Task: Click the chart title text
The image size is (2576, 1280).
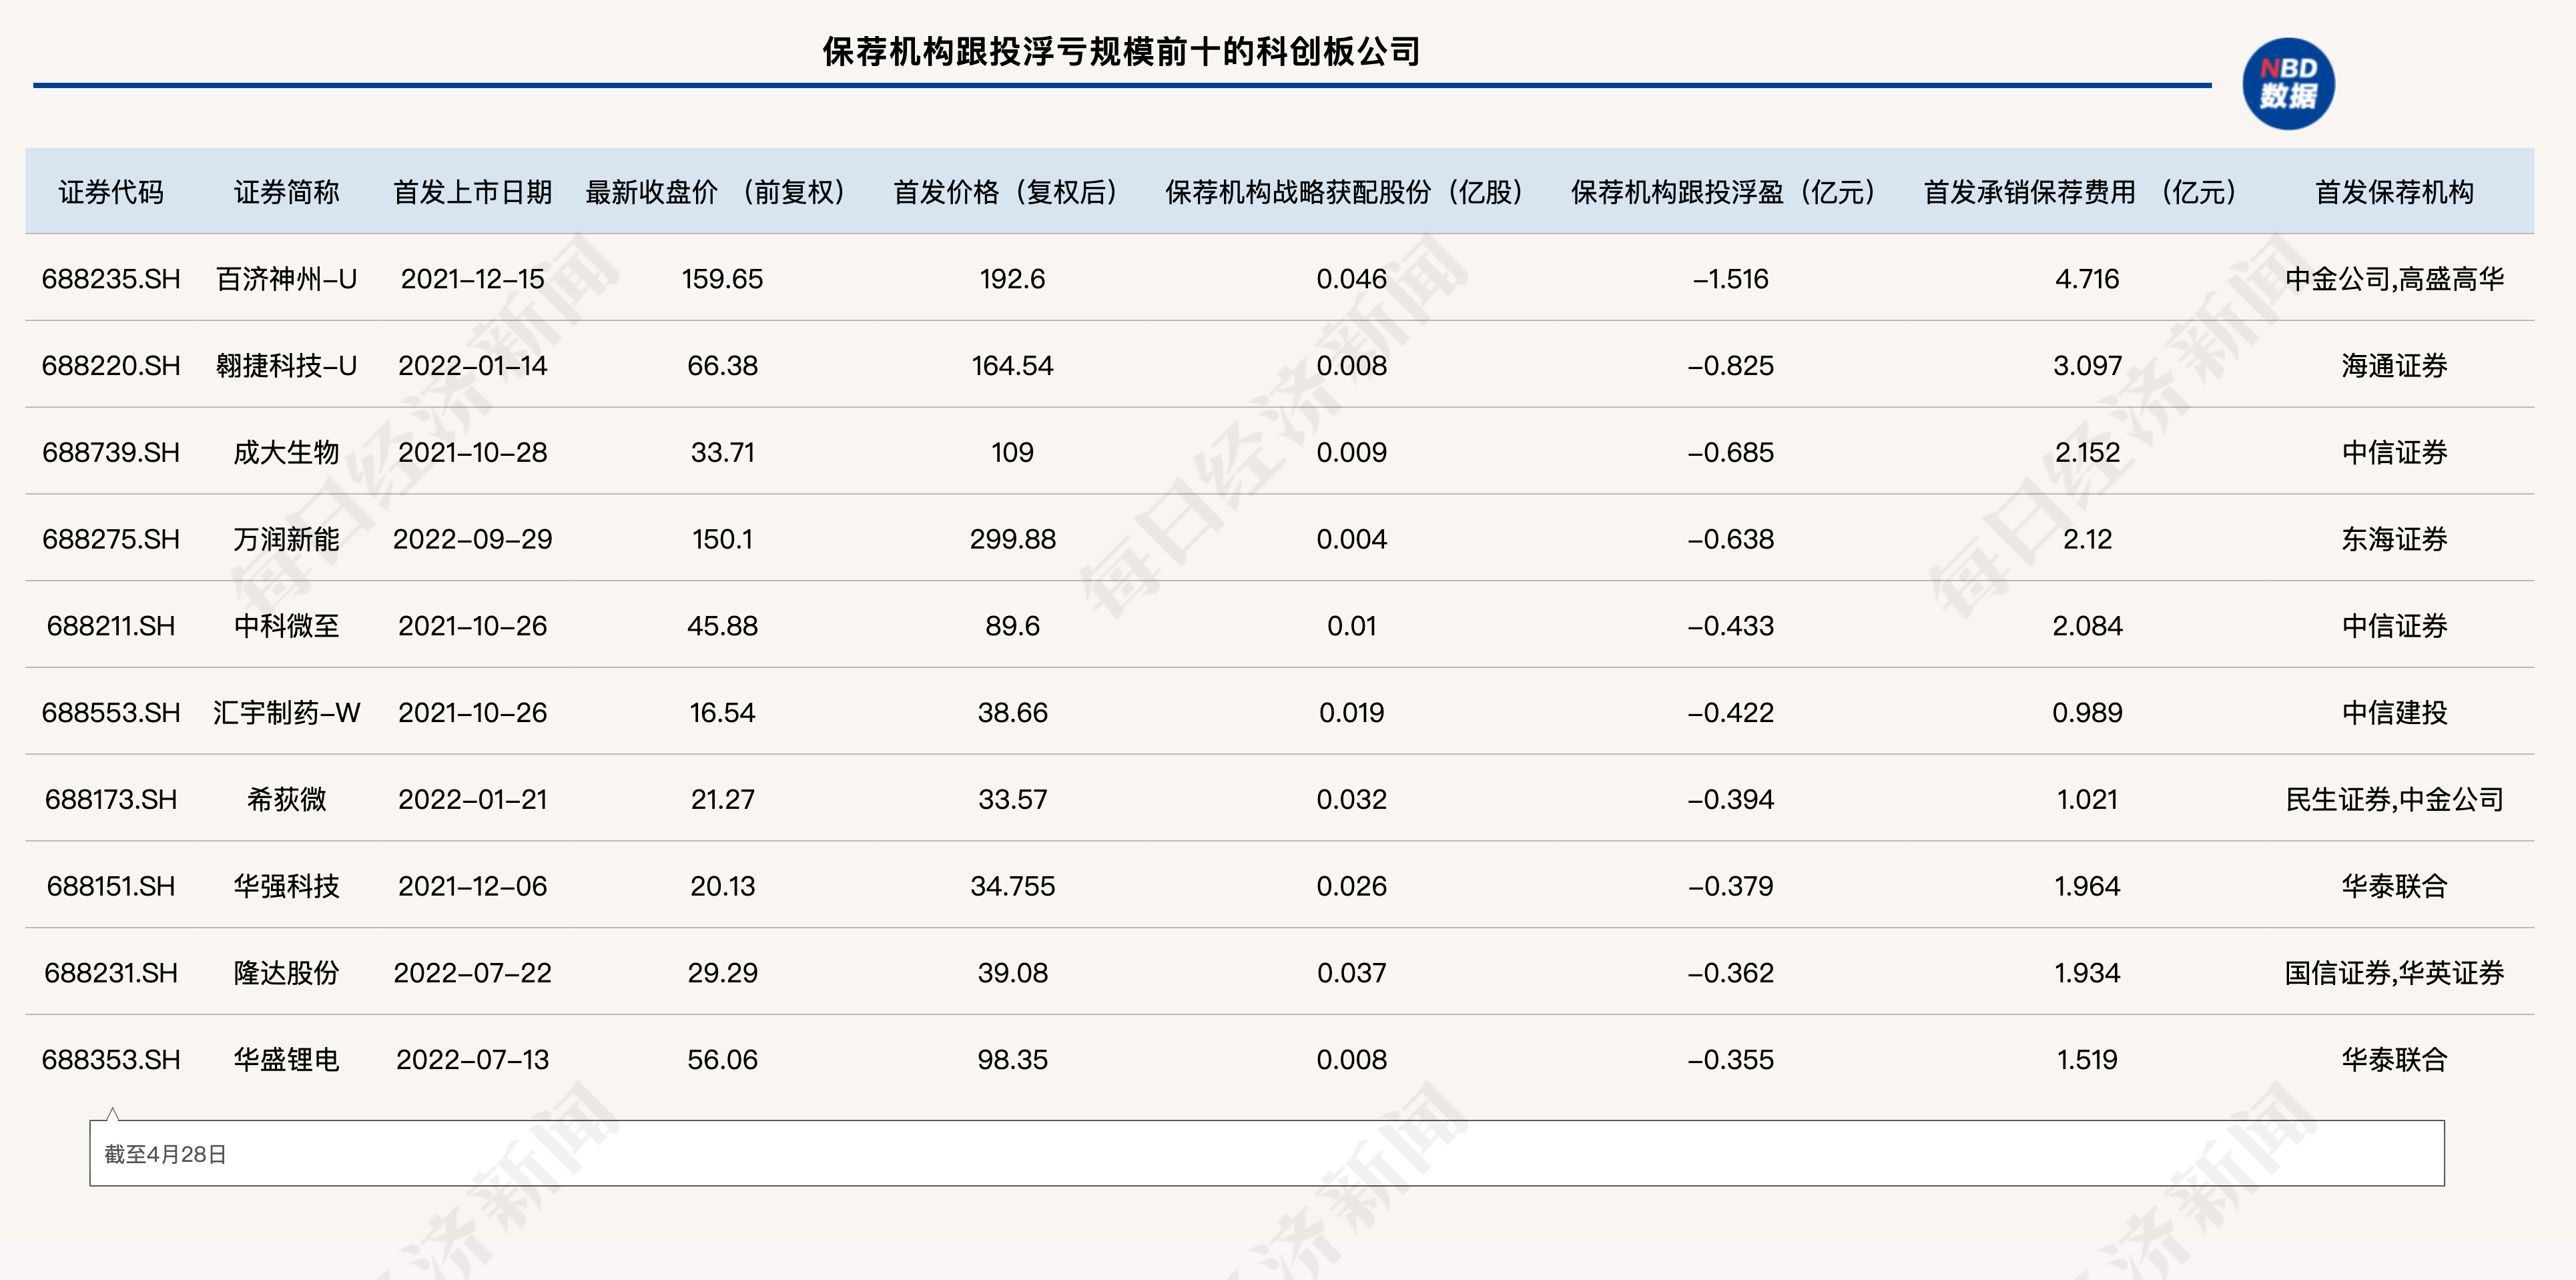Action: coord(1121,52)
